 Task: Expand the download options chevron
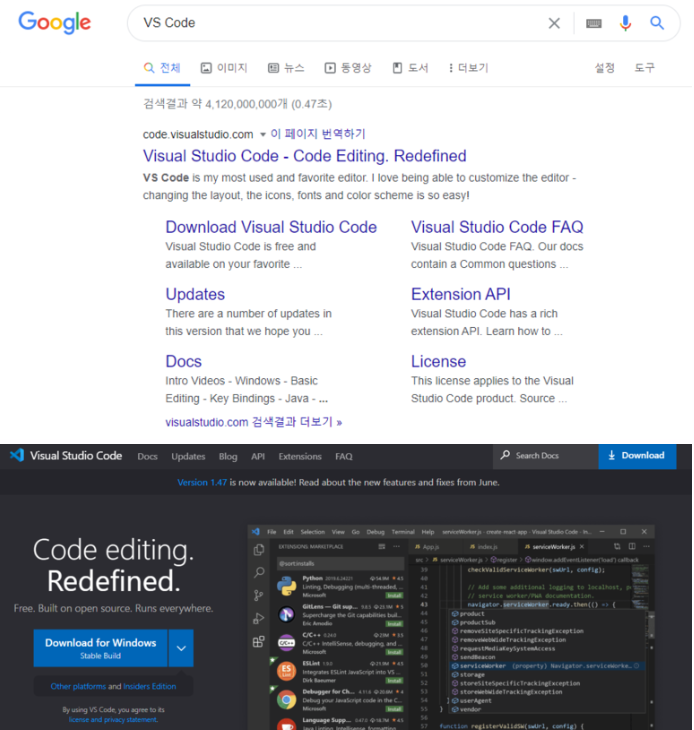click(181, 648)
